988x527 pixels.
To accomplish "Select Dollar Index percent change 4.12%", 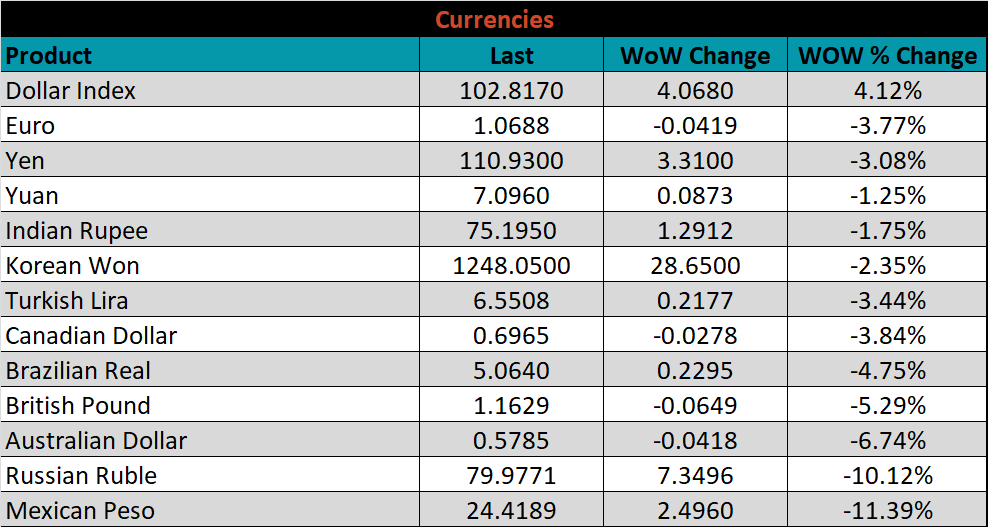I will pos(888,91).
